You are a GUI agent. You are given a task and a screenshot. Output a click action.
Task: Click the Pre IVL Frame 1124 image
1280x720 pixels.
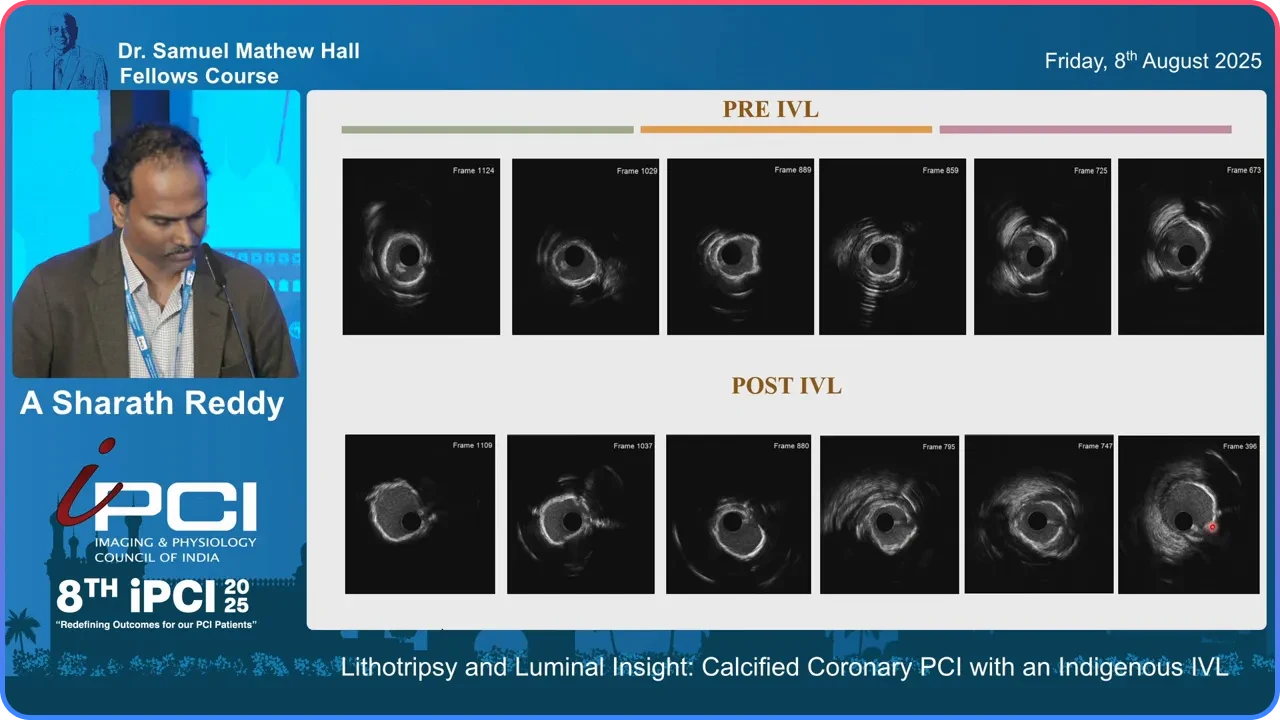421,246
